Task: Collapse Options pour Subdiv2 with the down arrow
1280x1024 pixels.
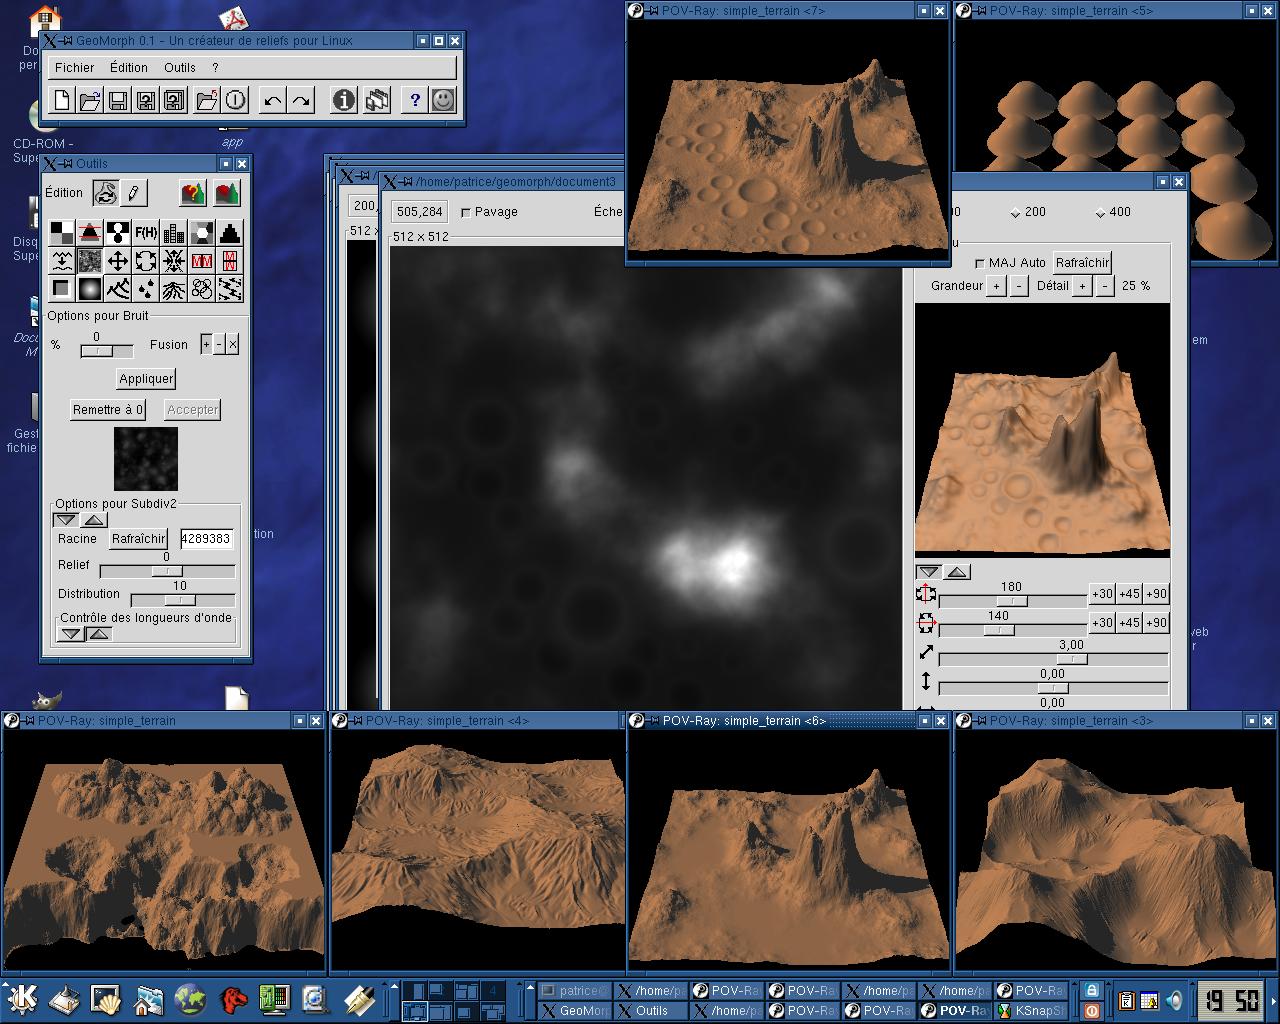Action: pyautogui.click(x=65, y=520)
